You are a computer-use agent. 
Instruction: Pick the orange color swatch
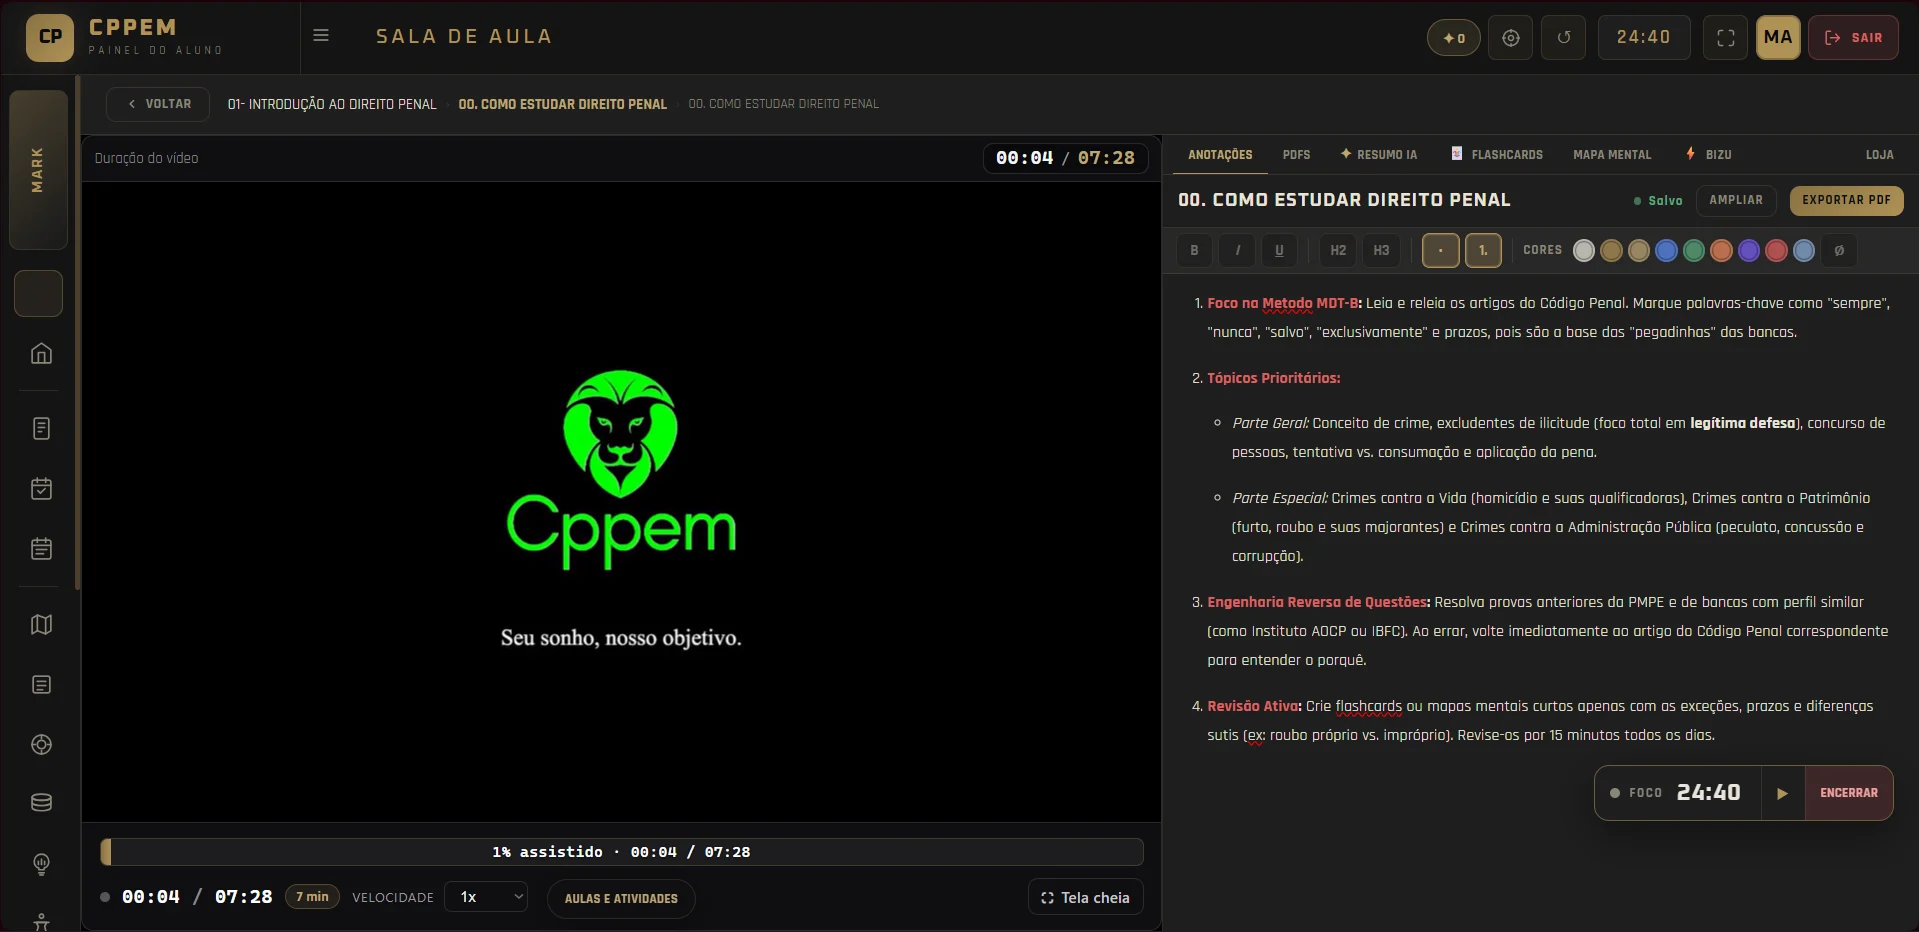pyautogui.click(x=1721, y=250)
